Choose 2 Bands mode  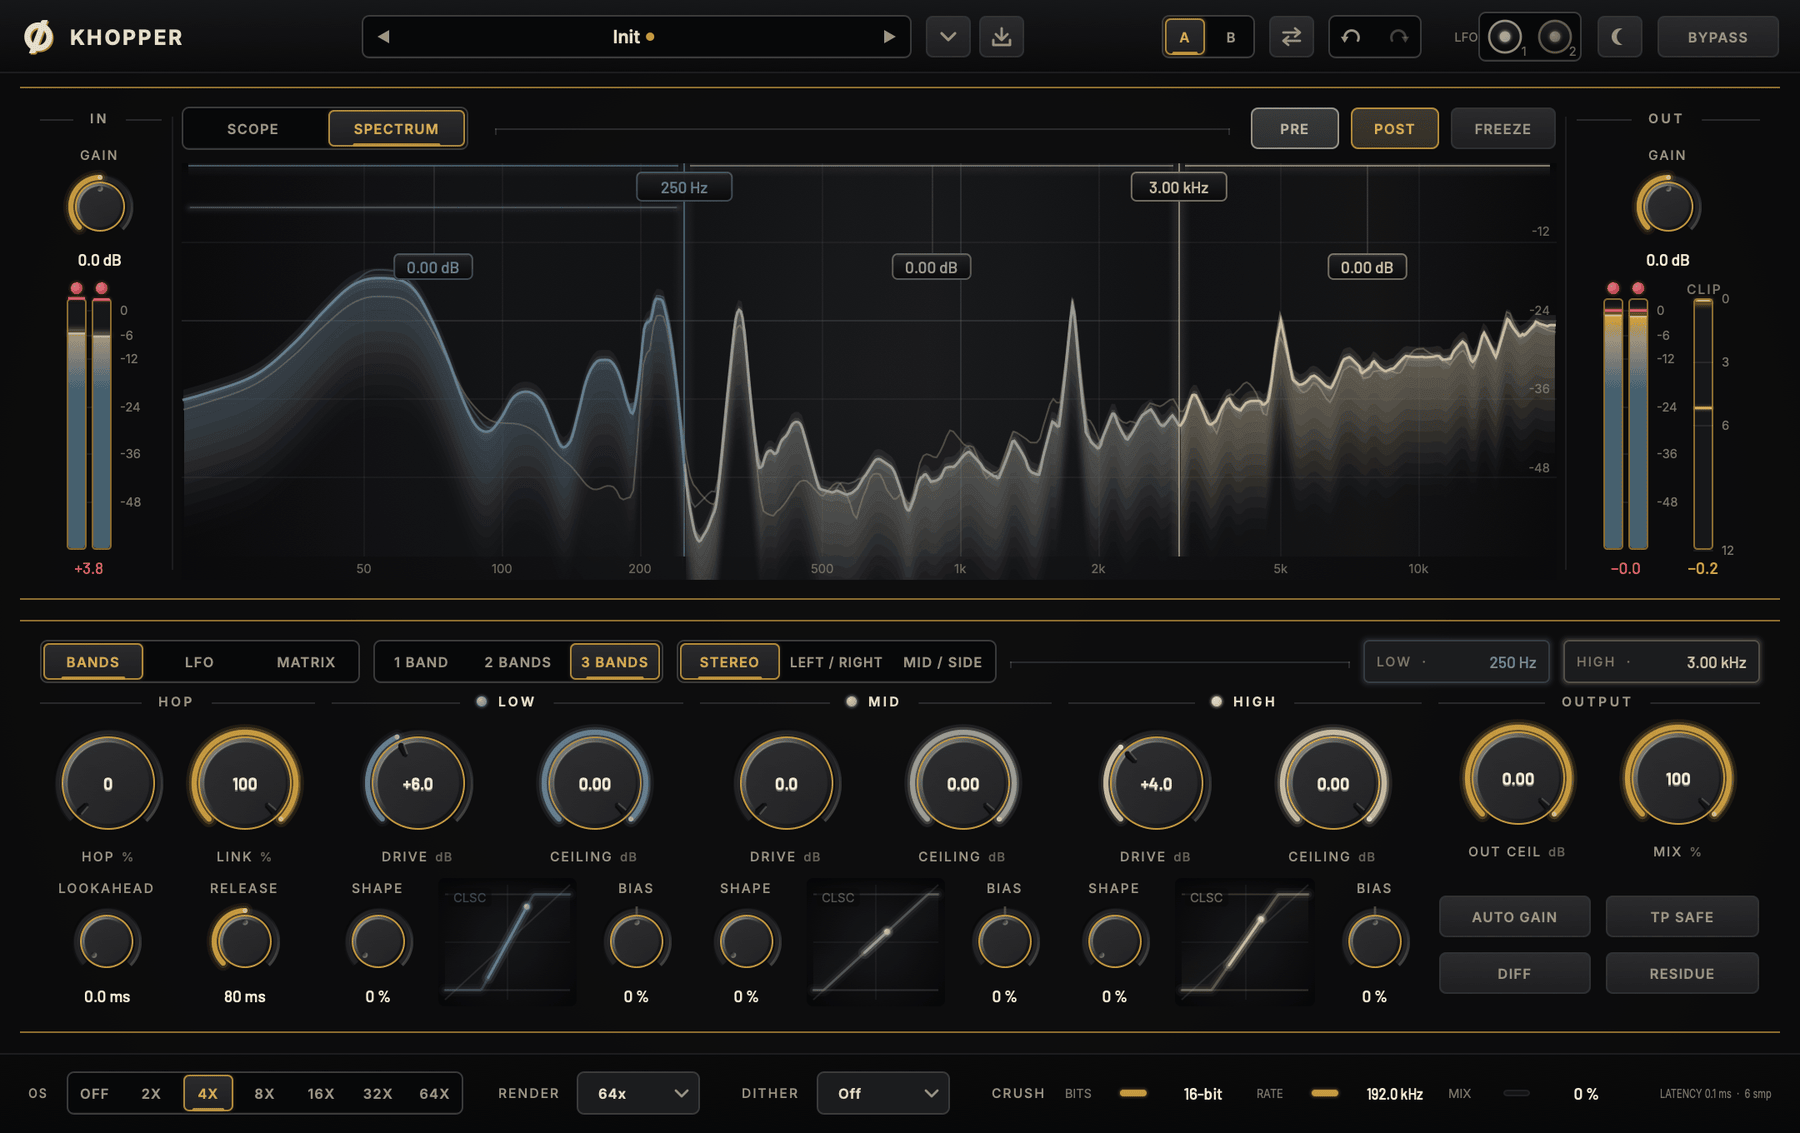tap(517, 662)
